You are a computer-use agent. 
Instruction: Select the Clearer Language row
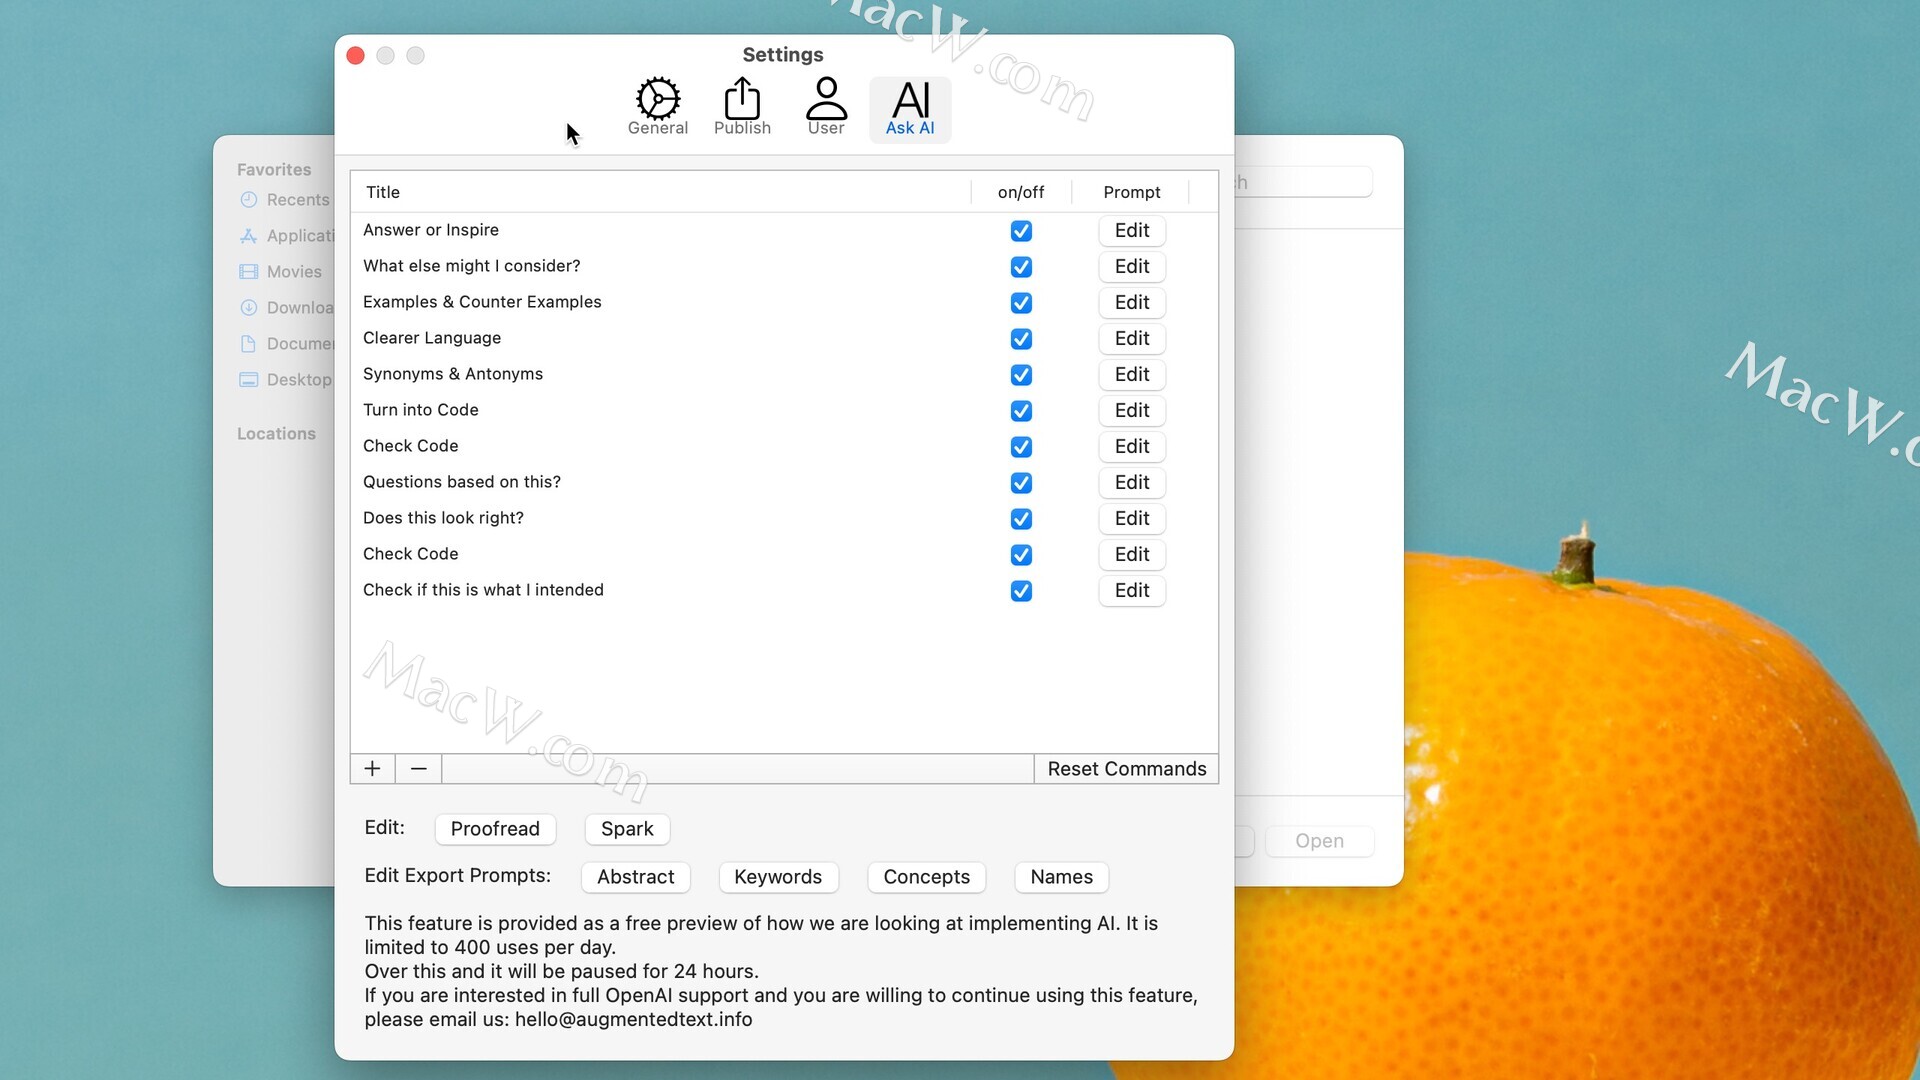point(784,339)
